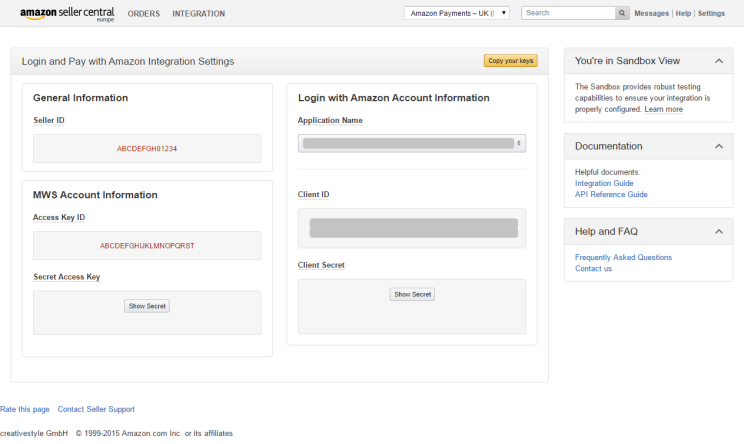Select the Access Key ID value ABCDEFGHIJKLMNOPQRST
745x444 pixels.
click(147, 246)
